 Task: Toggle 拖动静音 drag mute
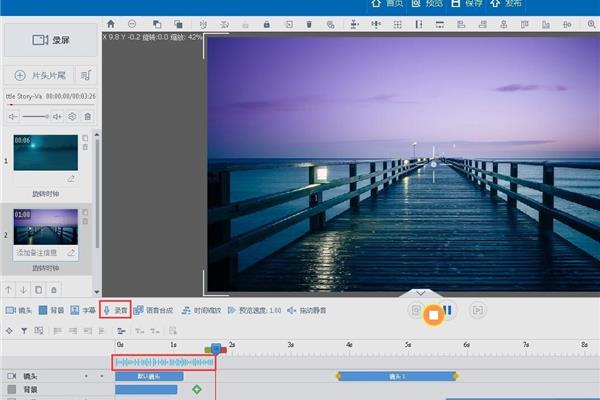307,310
